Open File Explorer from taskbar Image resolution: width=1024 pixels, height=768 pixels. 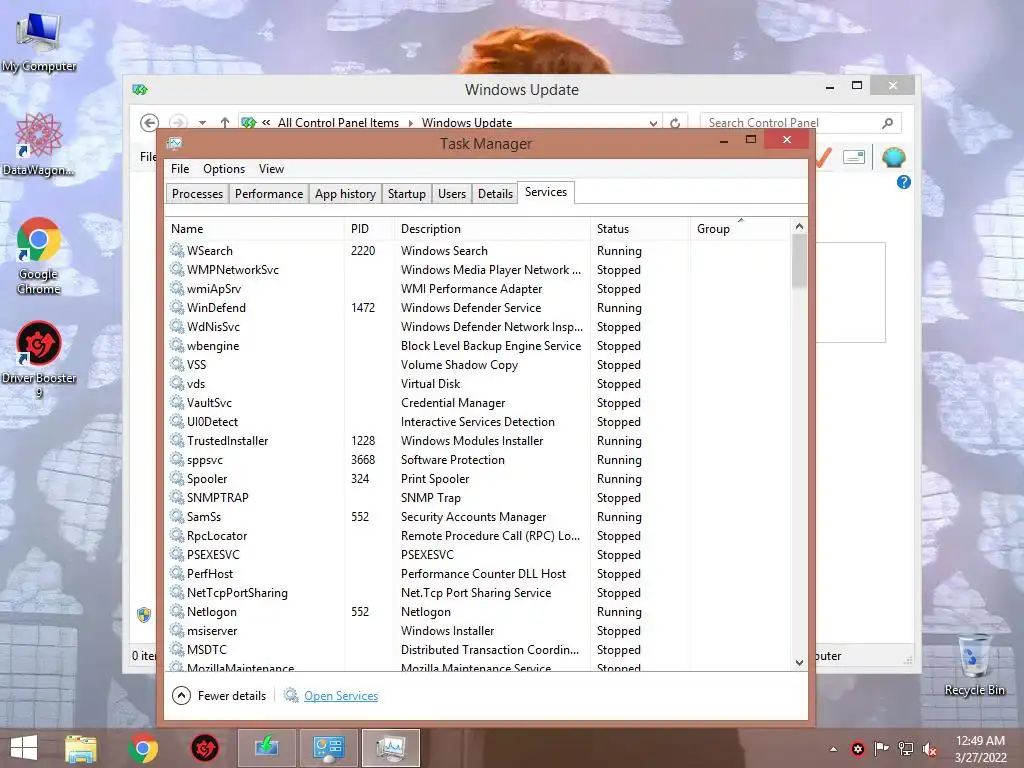(x=80, y=748)
